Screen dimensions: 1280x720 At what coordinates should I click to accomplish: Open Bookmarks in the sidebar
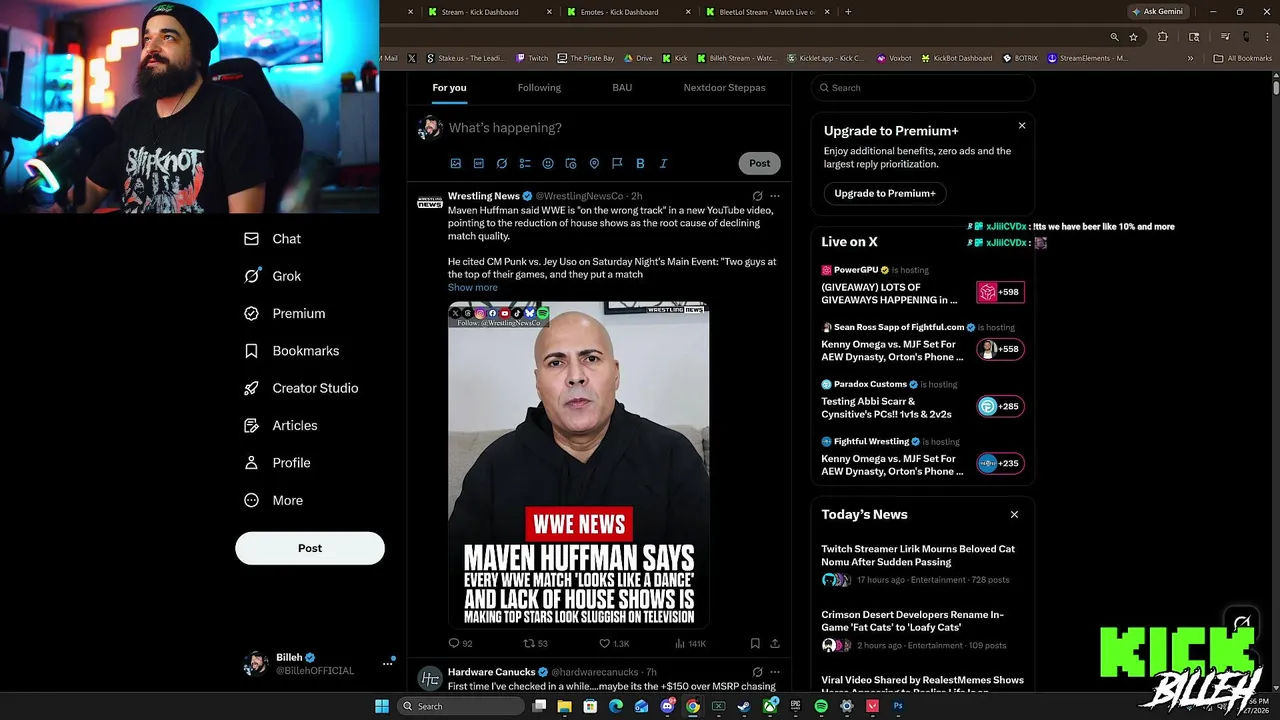tap(292, 351)
